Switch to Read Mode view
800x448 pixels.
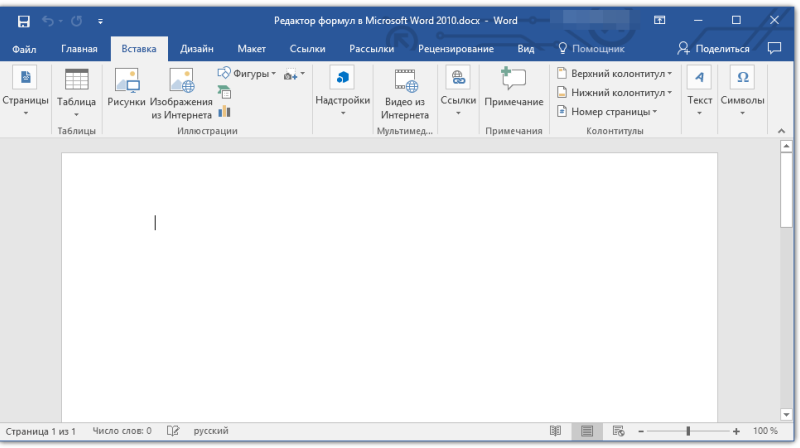click(x=555, y=431)
